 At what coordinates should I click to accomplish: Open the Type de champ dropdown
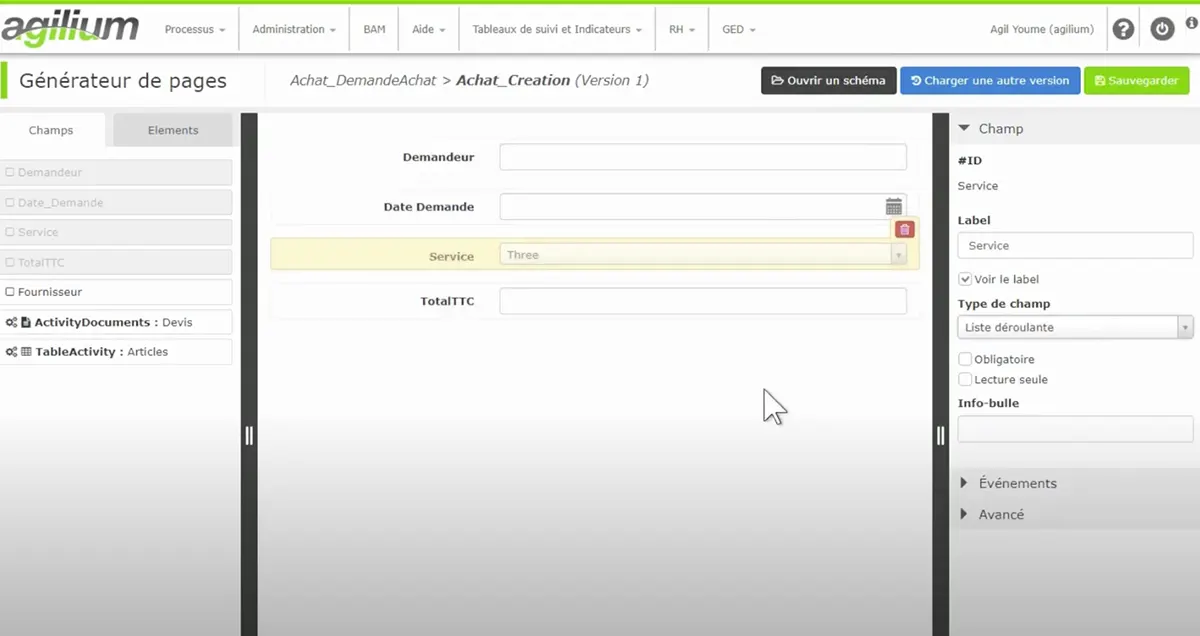[x=1075, y=327]
